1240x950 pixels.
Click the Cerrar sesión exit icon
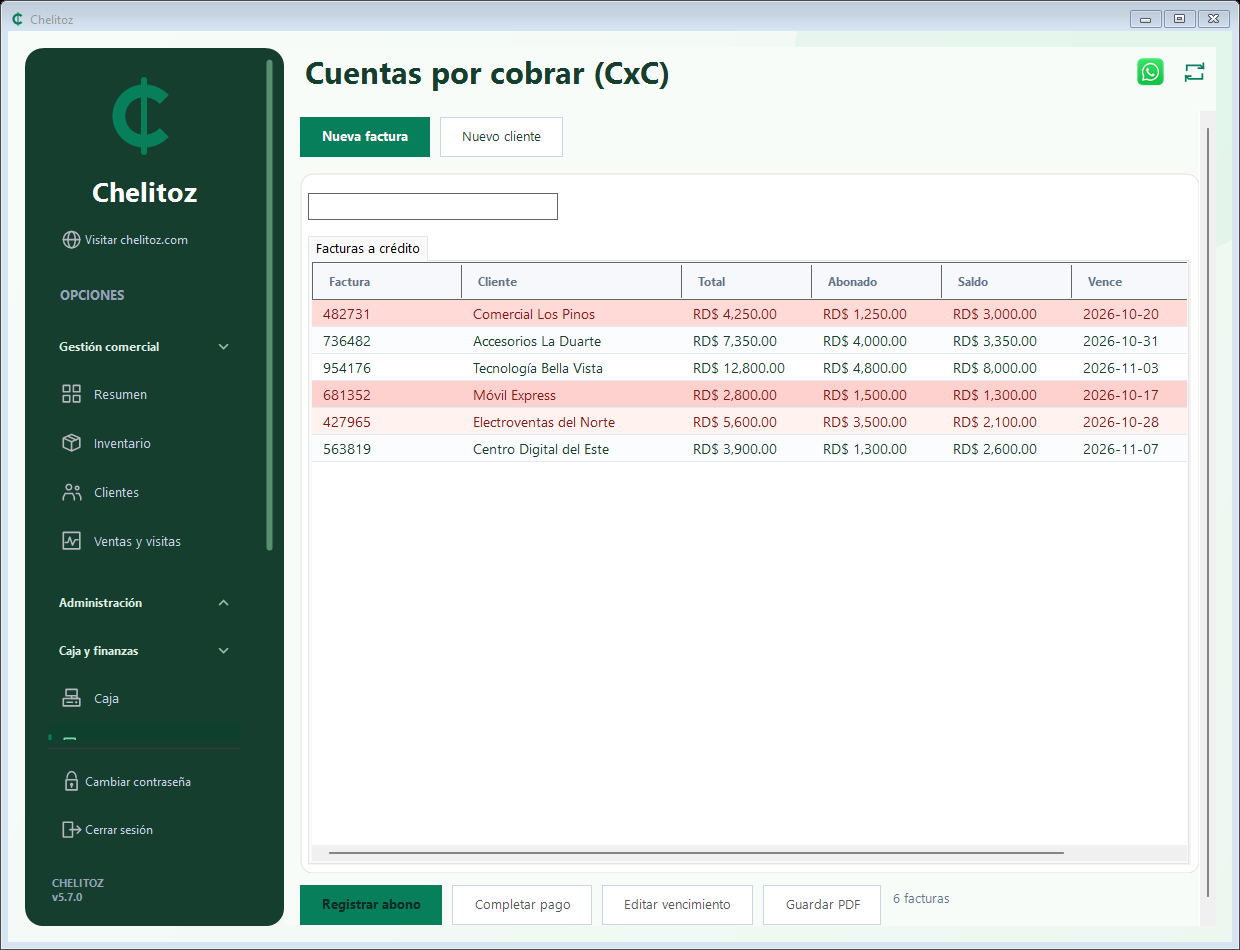(x=71, y=829)
